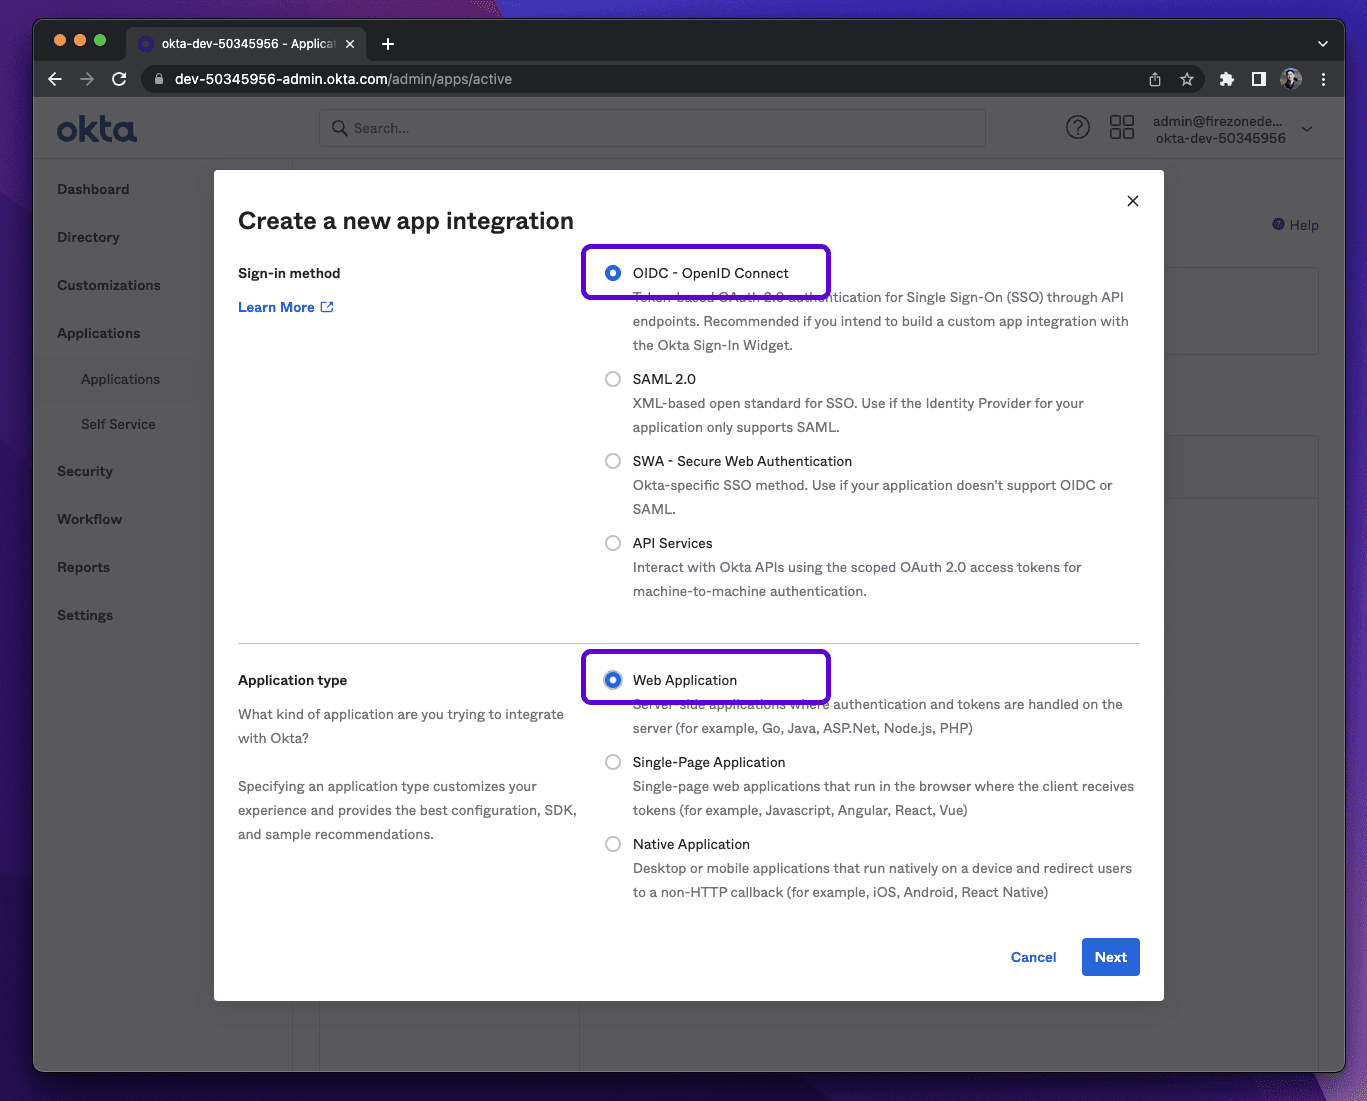This screenshot has height=1101, width=1367.
Task: Click the Help info icon near the top right
Action: click(x=1279, y=224)
